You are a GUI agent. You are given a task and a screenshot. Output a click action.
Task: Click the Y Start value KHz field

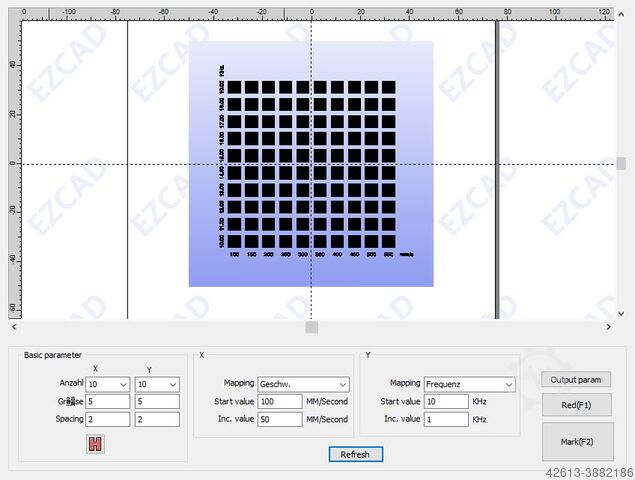(445, 402)
